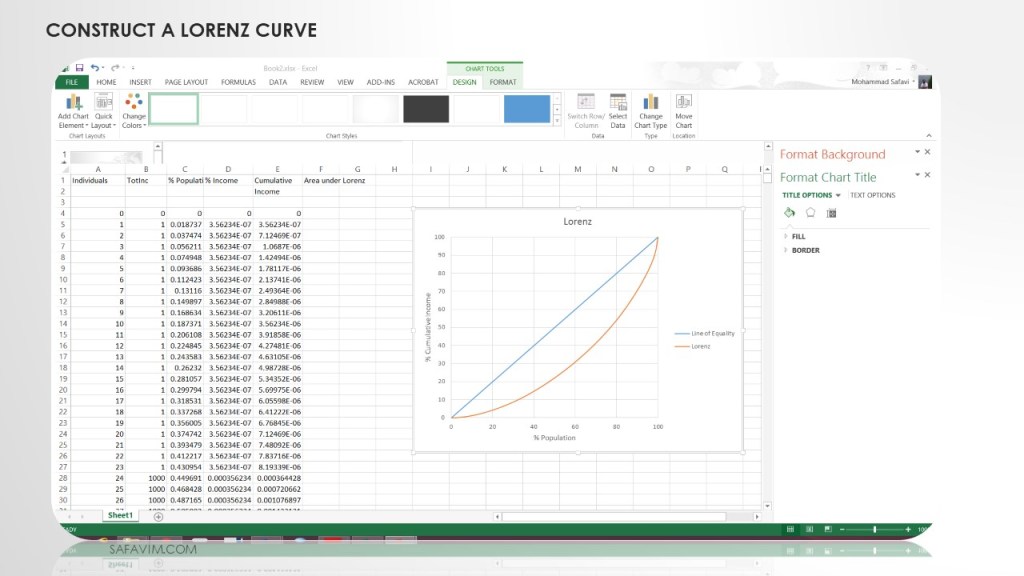Adjust the zoom slider in status bar
The width and height of the screenshot is (1024, 576).
pyautogui.click(x=874, y=529)
